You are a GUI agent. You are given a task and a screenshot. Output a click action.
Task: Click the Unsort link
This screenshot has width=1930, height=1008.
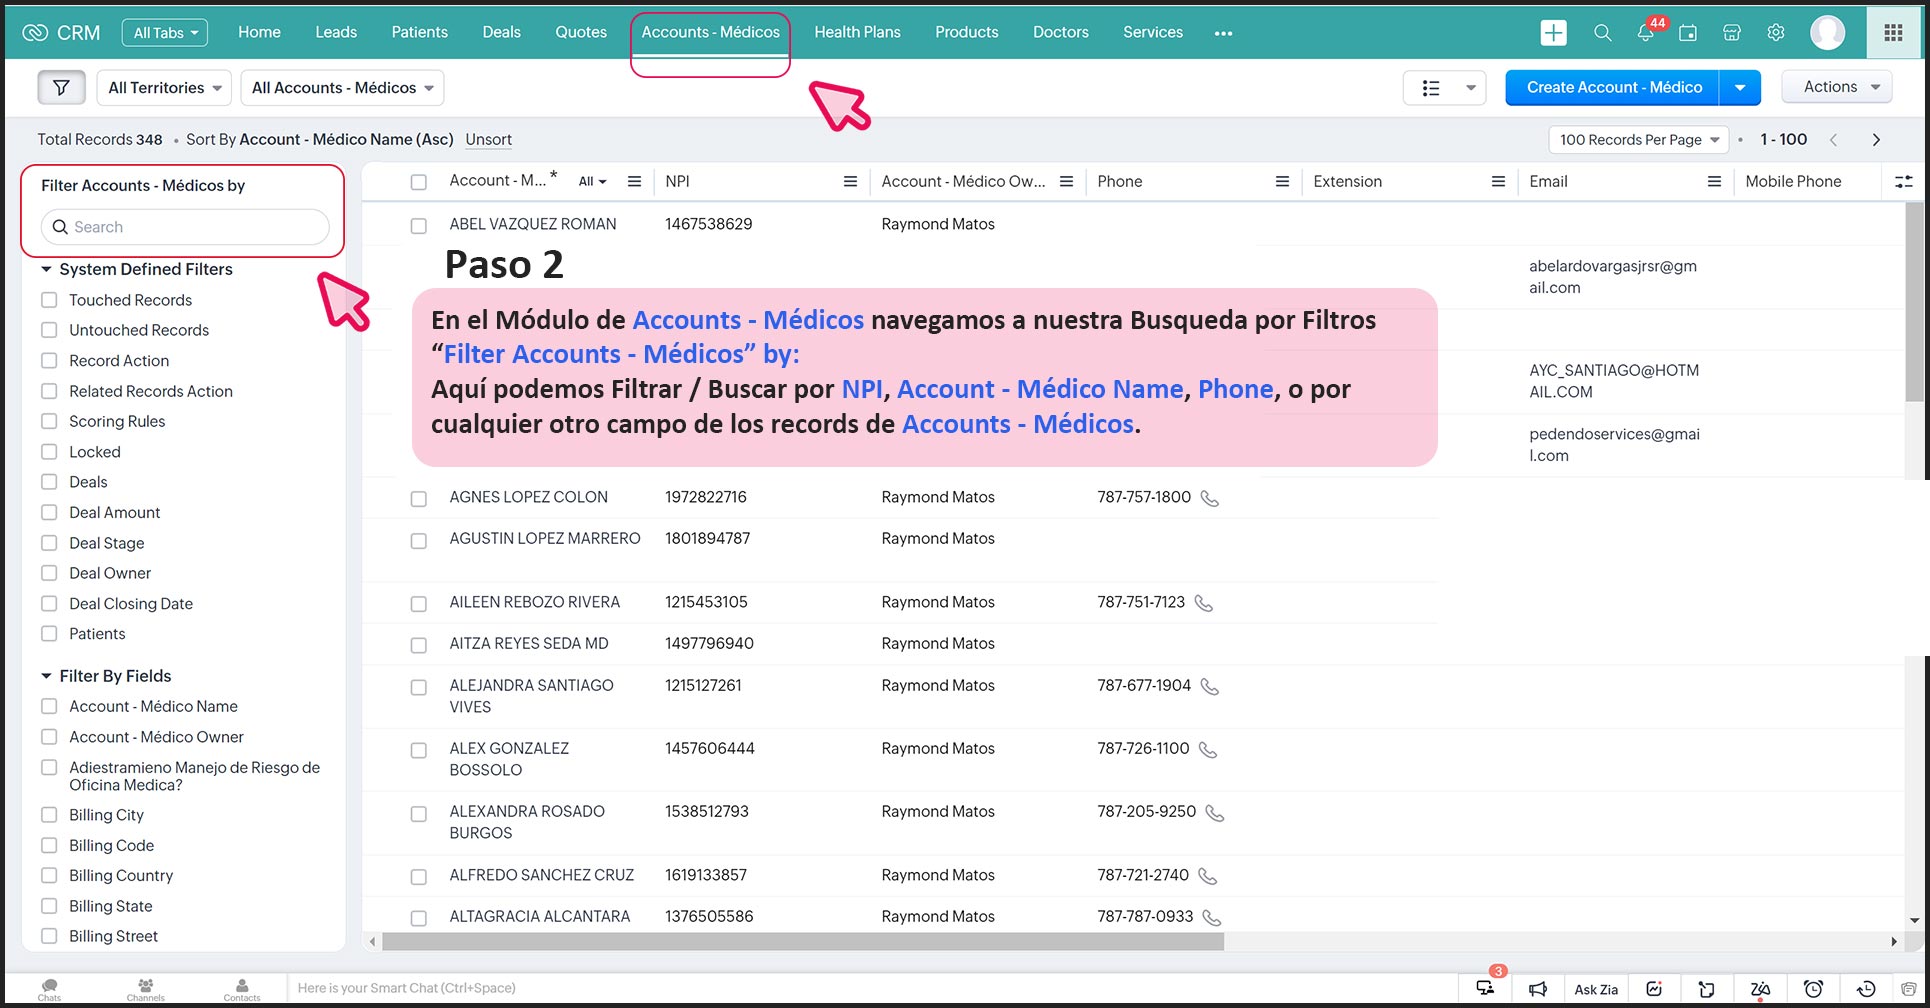click(488, 140)
